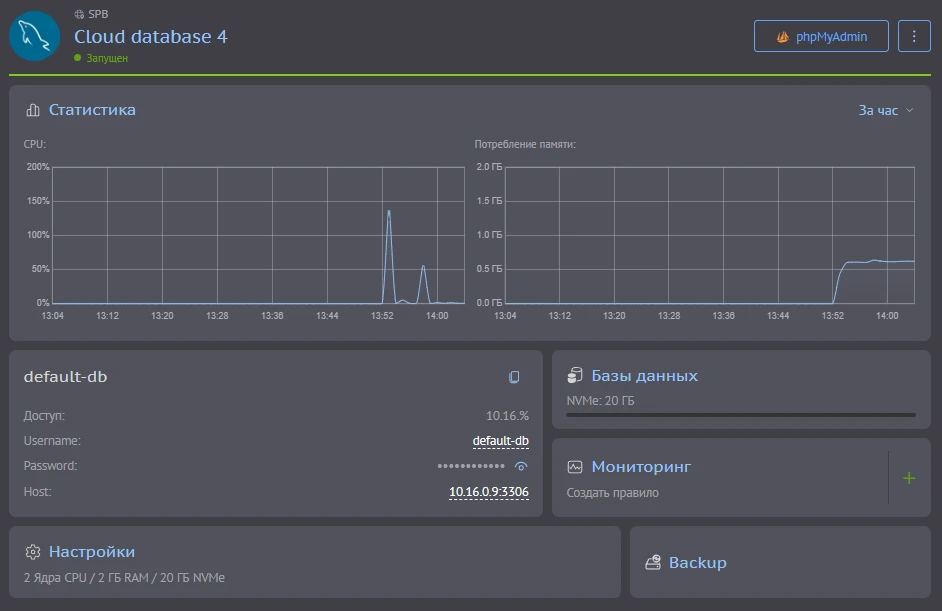Click the 2.0 ГБ memory axis label
Viewport: 942px width, 611px height.
pyautogui.click(x=489, y=166)
